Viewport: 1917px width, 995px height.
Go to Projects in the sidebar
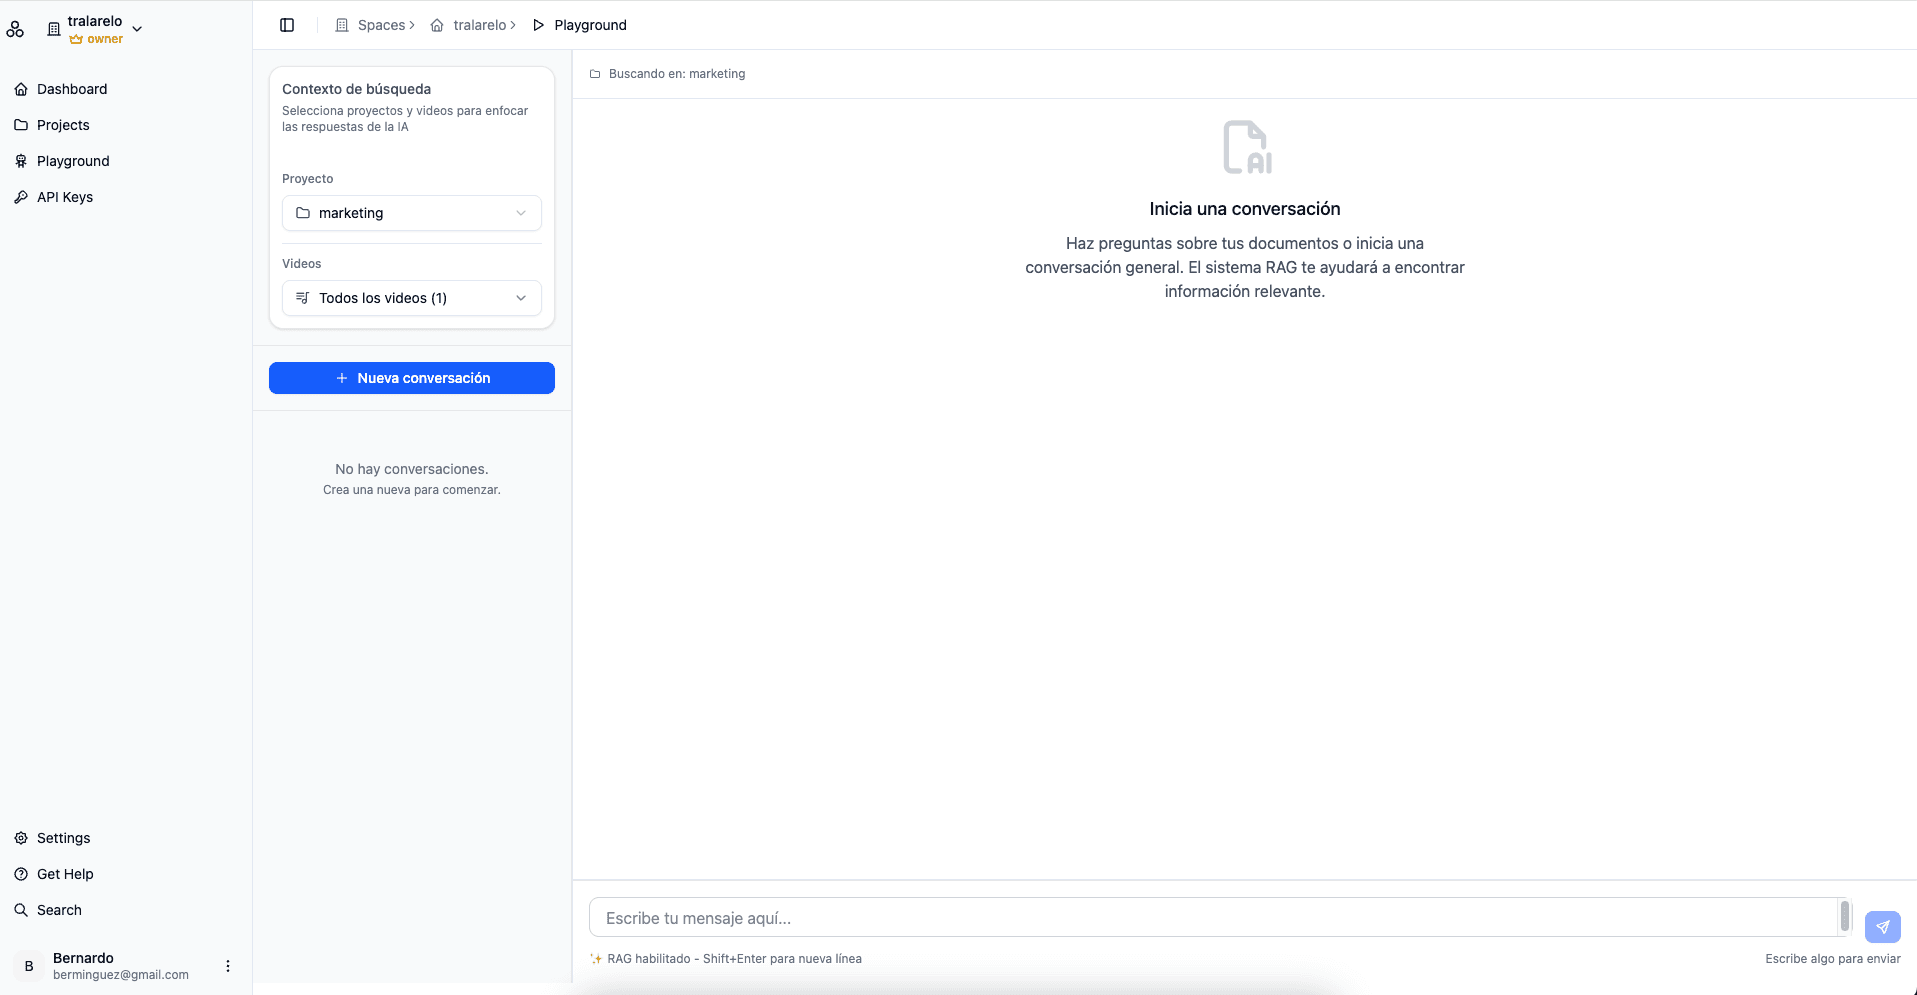pos(63,125)
